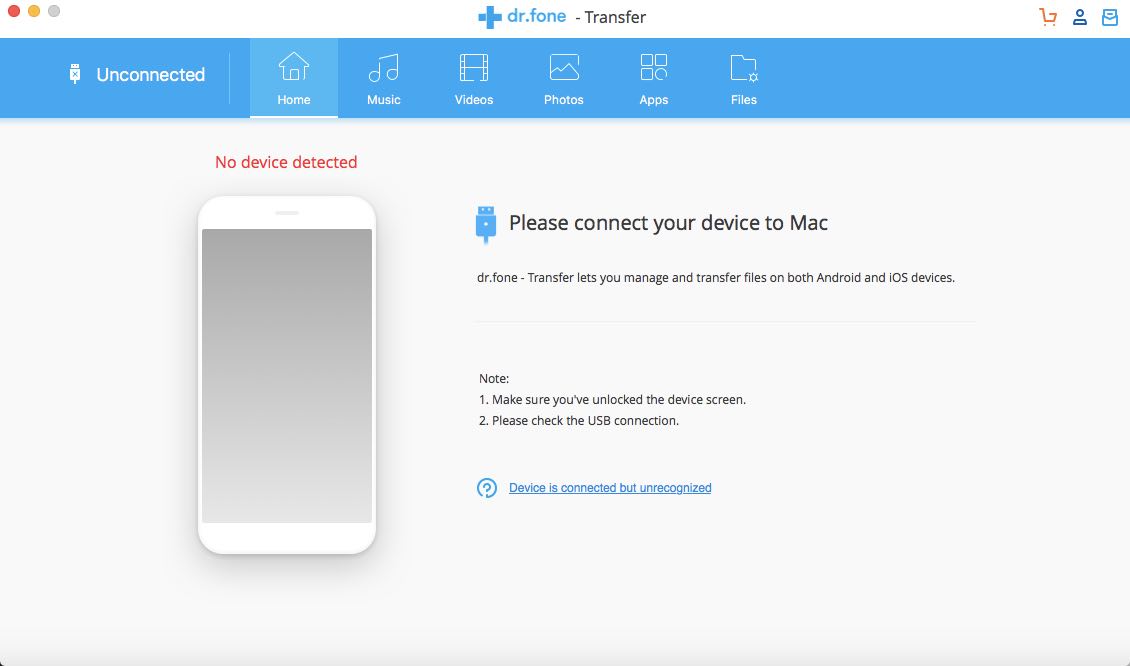Minimize the window with the yellow button

(34, 11)
